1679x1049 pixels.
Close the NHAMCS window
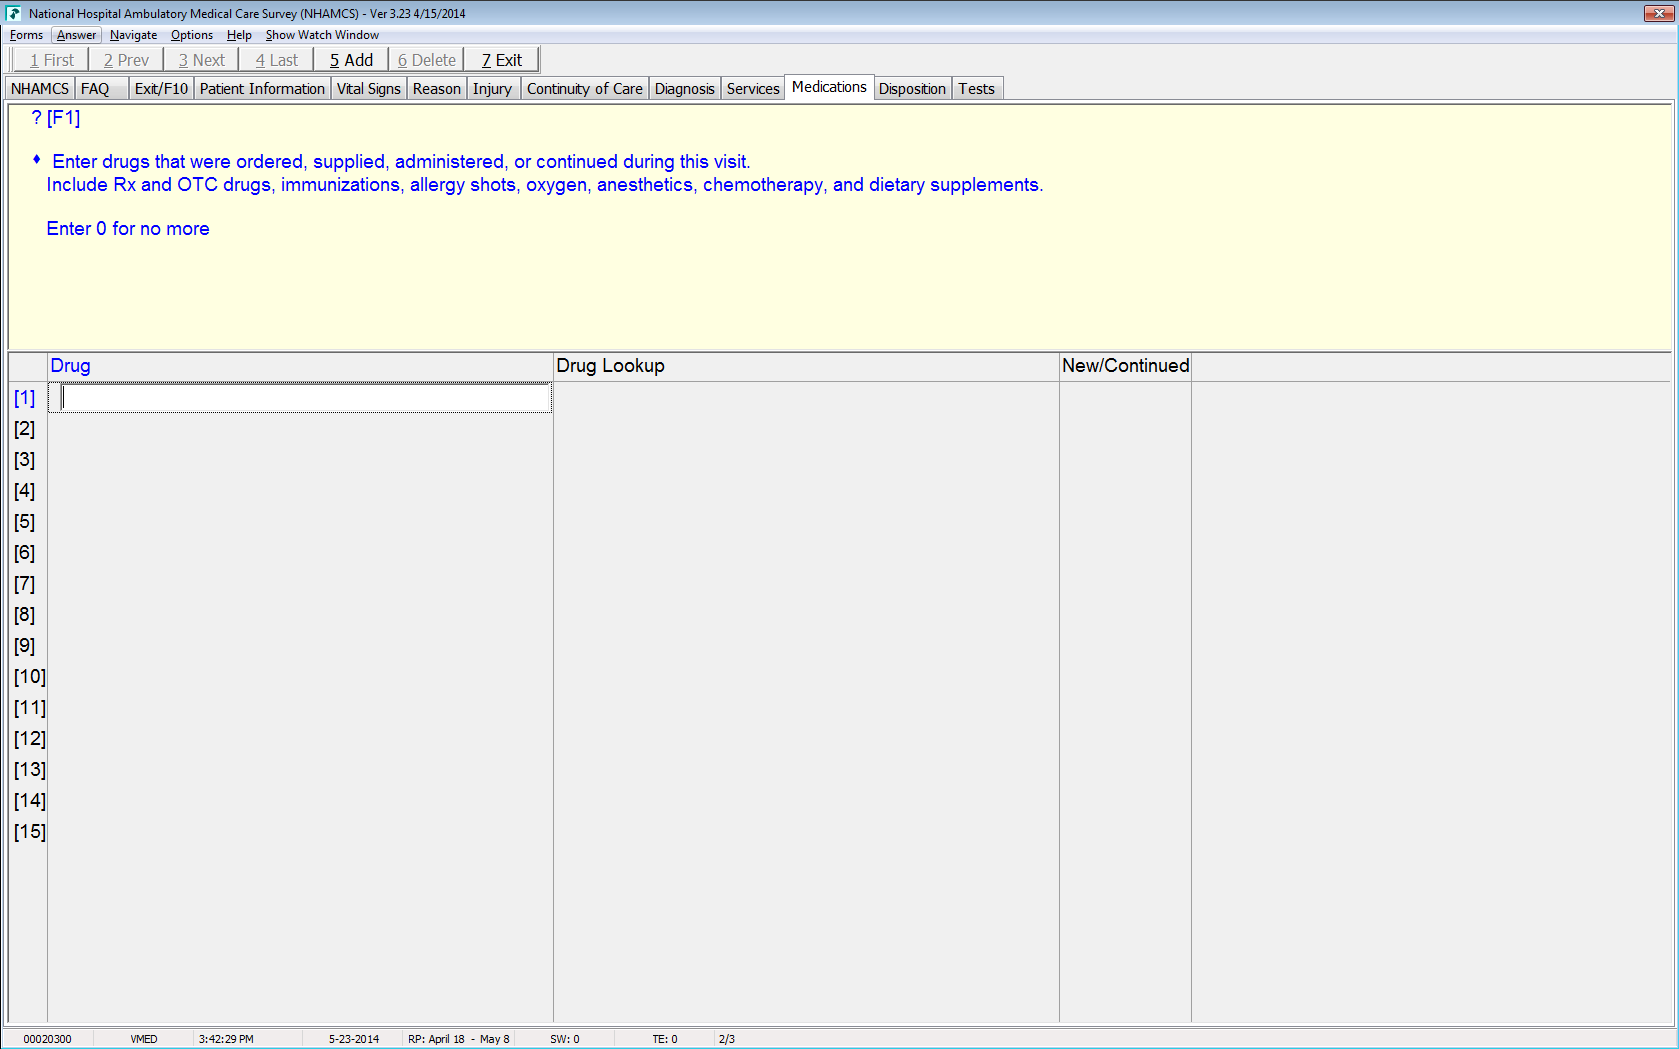point(1659,13)
